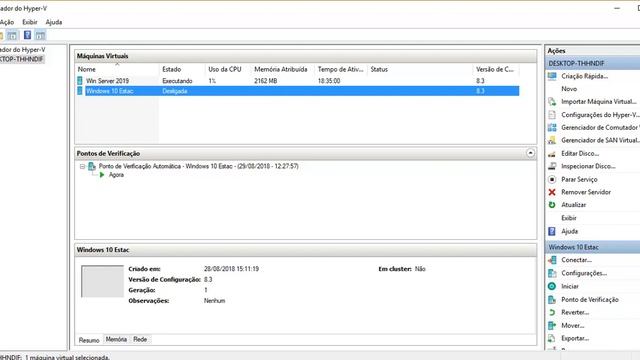Click the DESKTOP-THHNDIF header in Ações
The height and width of the screenshot is (360, 640).
592,63
